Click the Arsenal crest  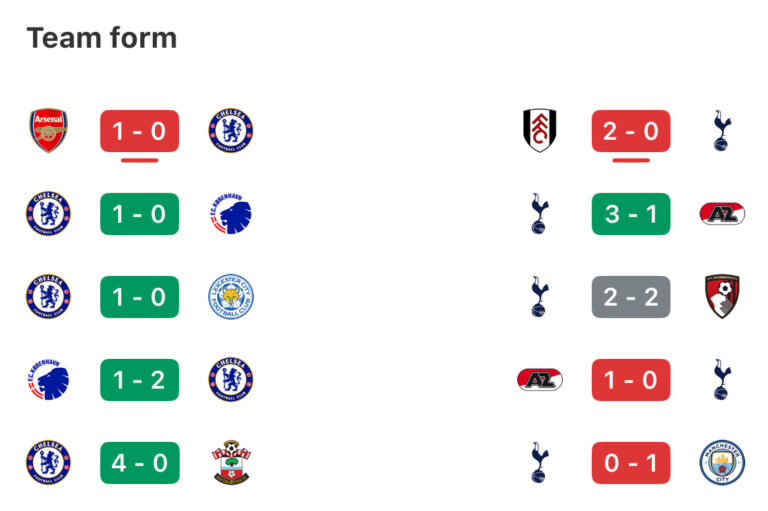[48, 131]
